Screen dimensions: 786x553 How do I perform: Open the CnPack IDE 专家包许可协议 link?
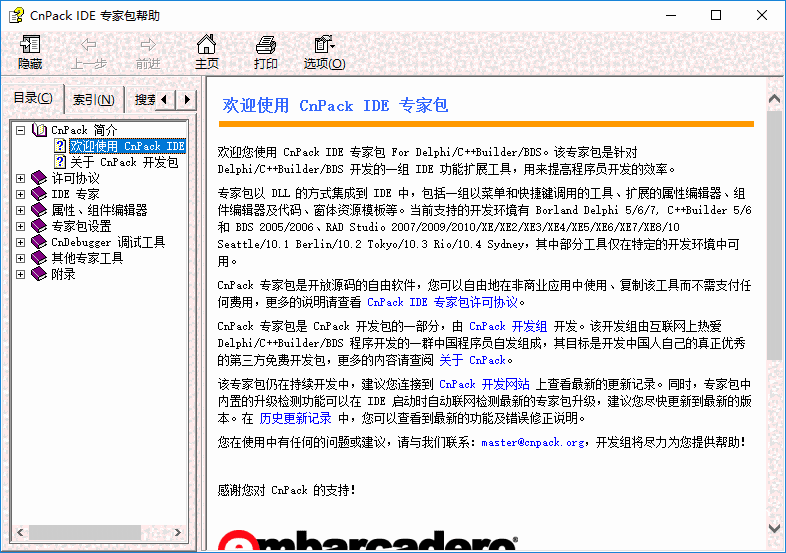[443, 302]
